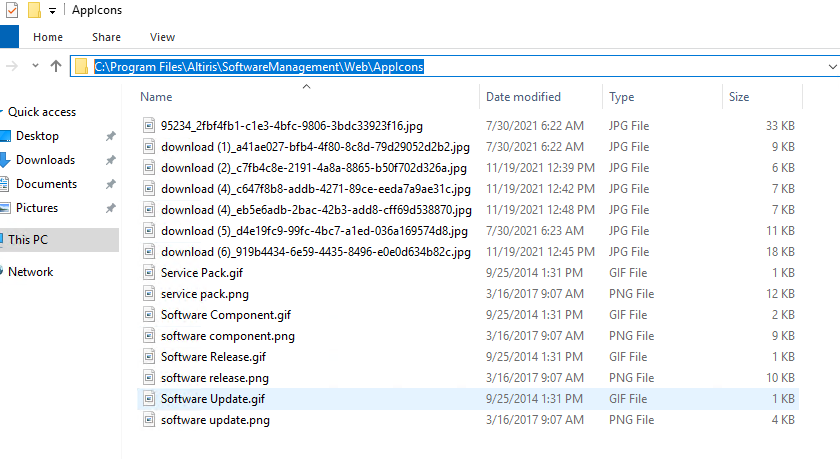Select the Software Component.gif file name

tap(226, 314)
